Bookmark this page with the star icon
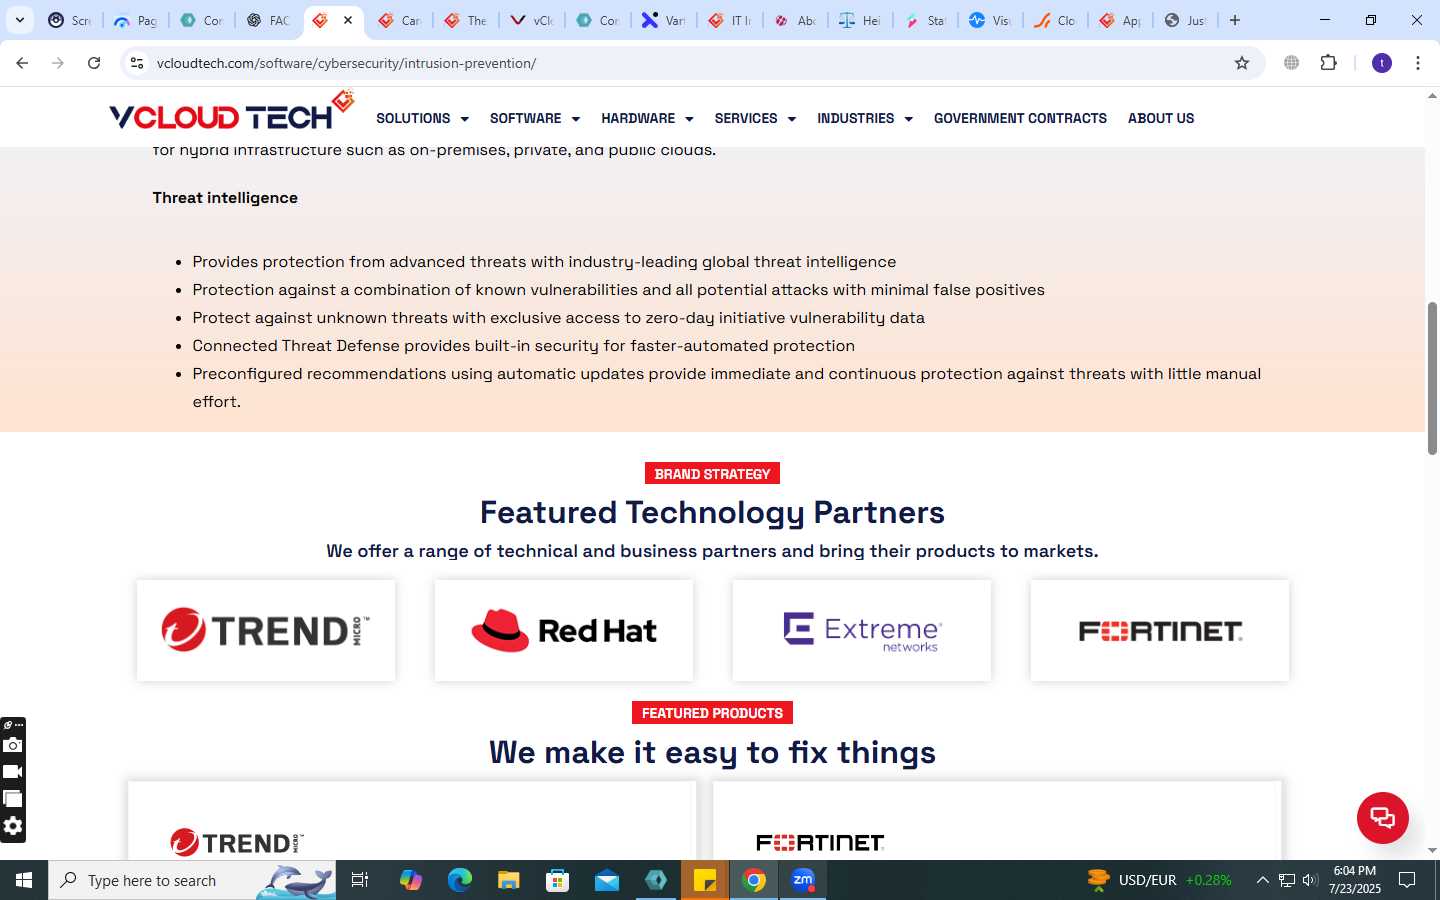 click(1242, 63)
